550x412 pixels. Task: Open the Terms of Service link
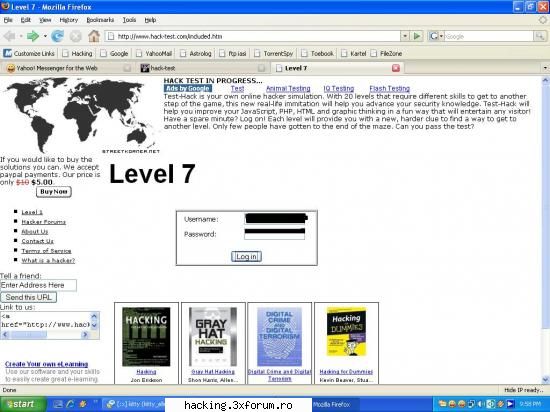point(46,251)
